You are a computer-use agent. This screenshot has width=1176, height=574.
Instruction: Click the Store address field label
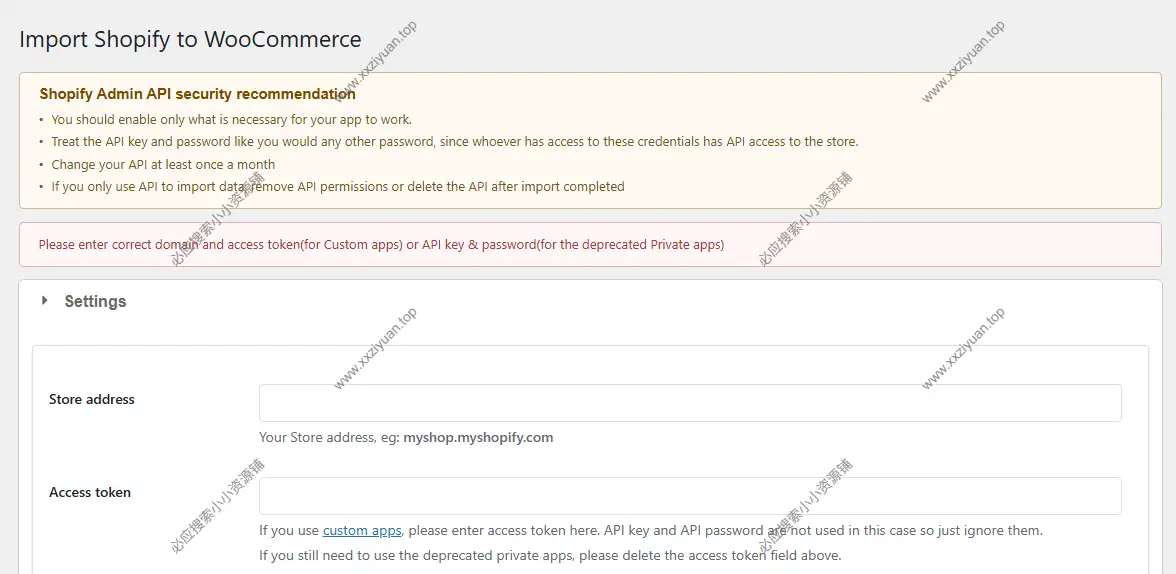[x=92, y=399]
